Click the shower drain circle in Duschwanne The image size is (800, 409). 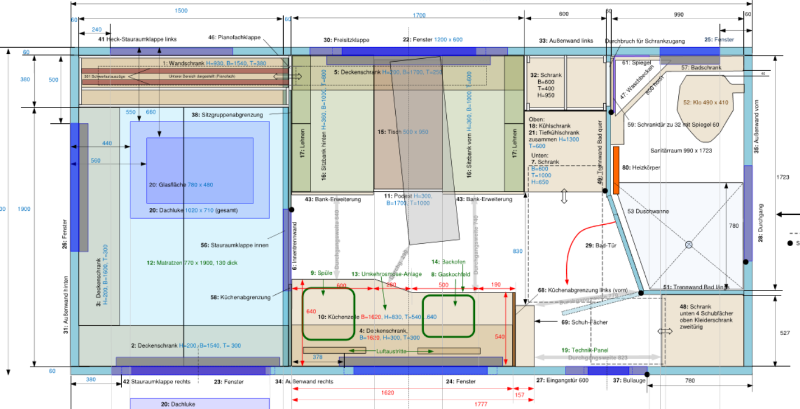tap(688, 245)
